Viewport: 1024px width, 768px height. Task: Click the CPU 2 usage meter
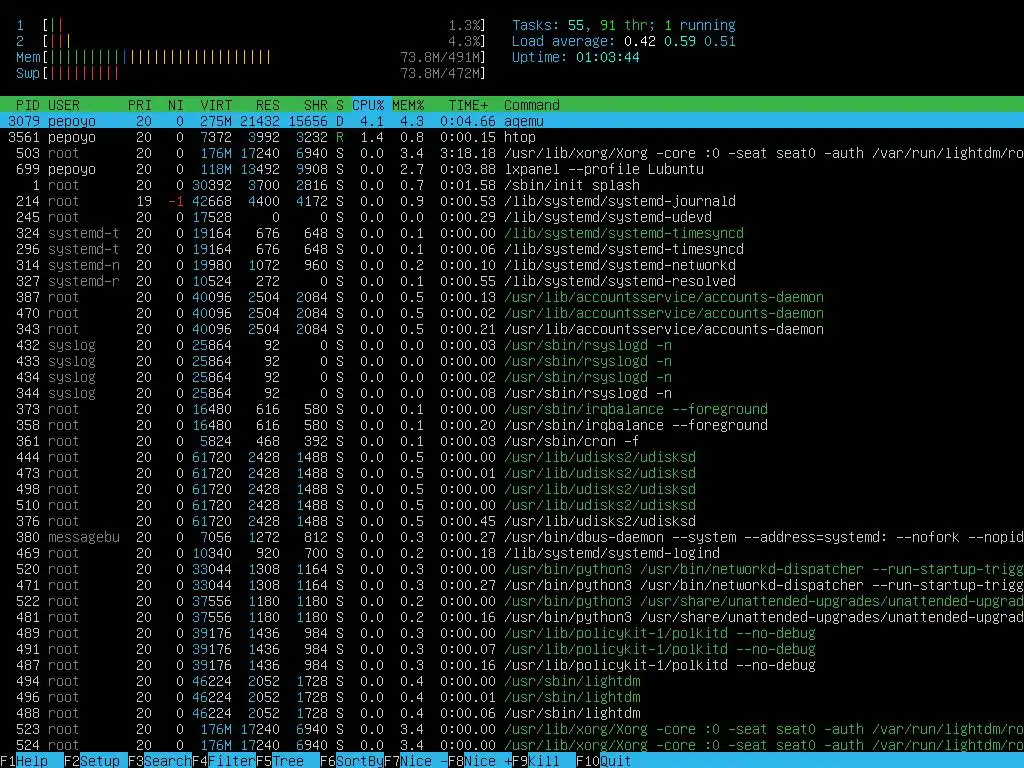pyautogui.click(x=251, y=41)
